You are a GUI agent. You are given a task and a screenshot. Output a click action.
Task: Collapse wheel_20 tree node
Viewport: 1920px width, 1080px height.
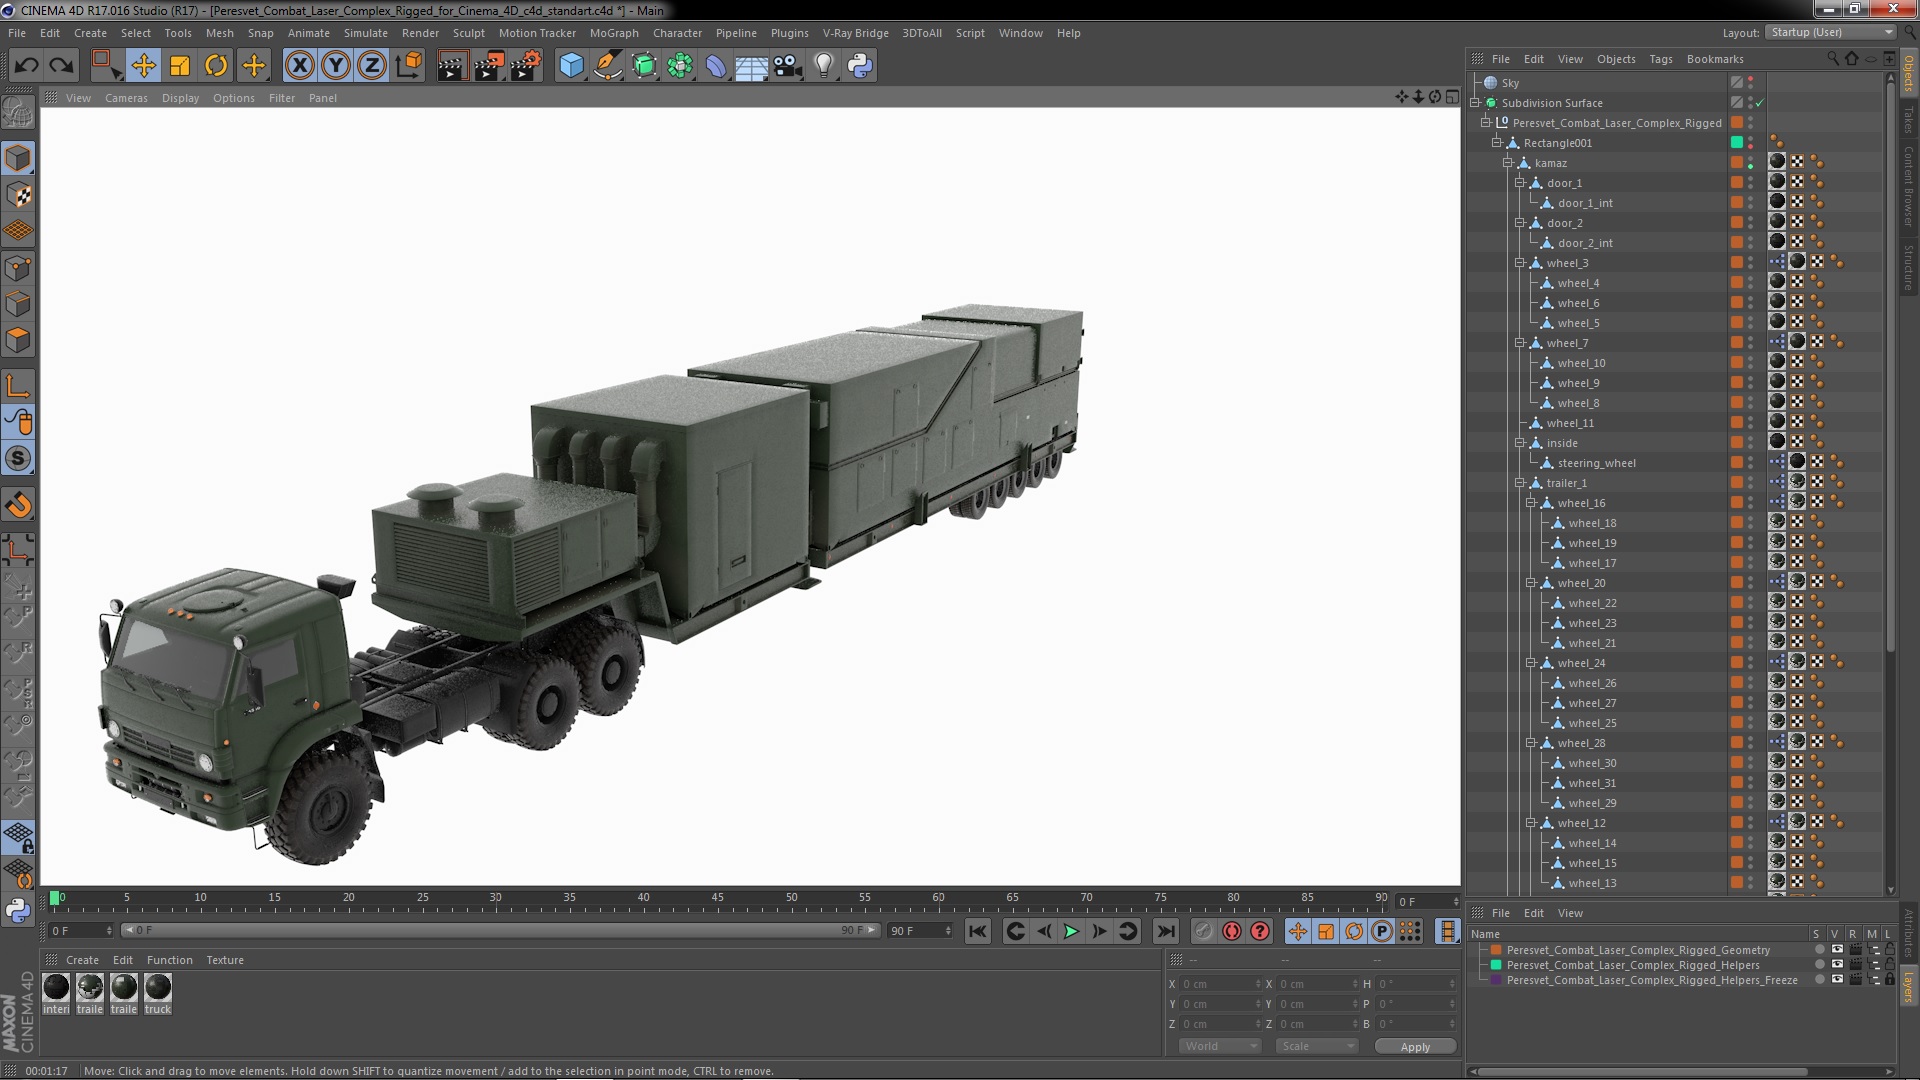tap(1530, 583)
